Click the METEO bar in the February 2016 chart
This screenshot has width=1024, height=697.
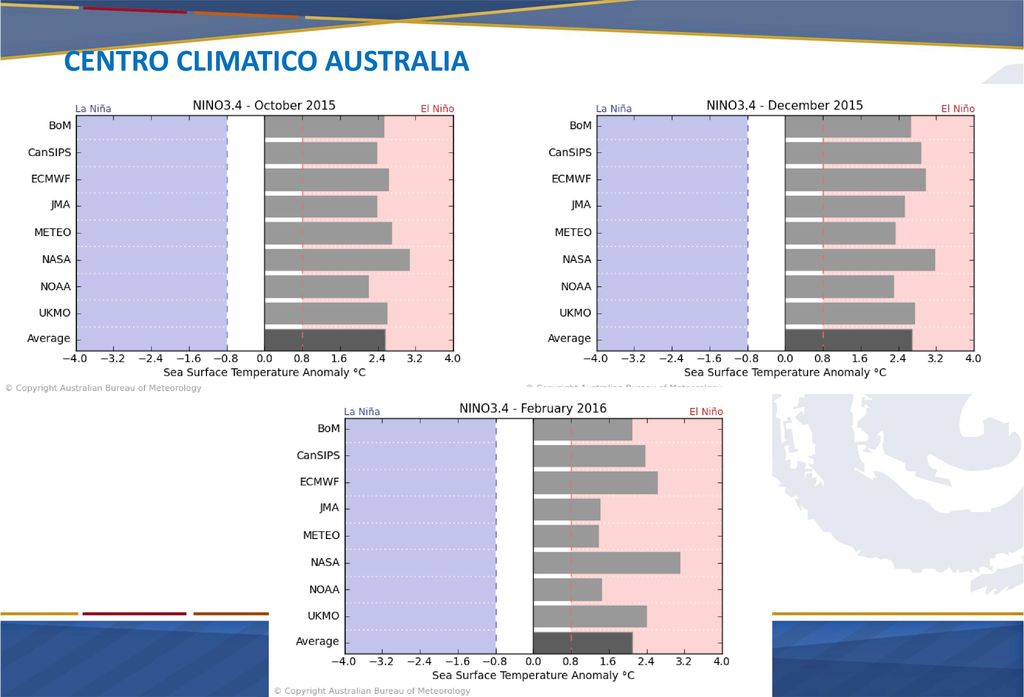pyautogui.click(x=566, y=536)
